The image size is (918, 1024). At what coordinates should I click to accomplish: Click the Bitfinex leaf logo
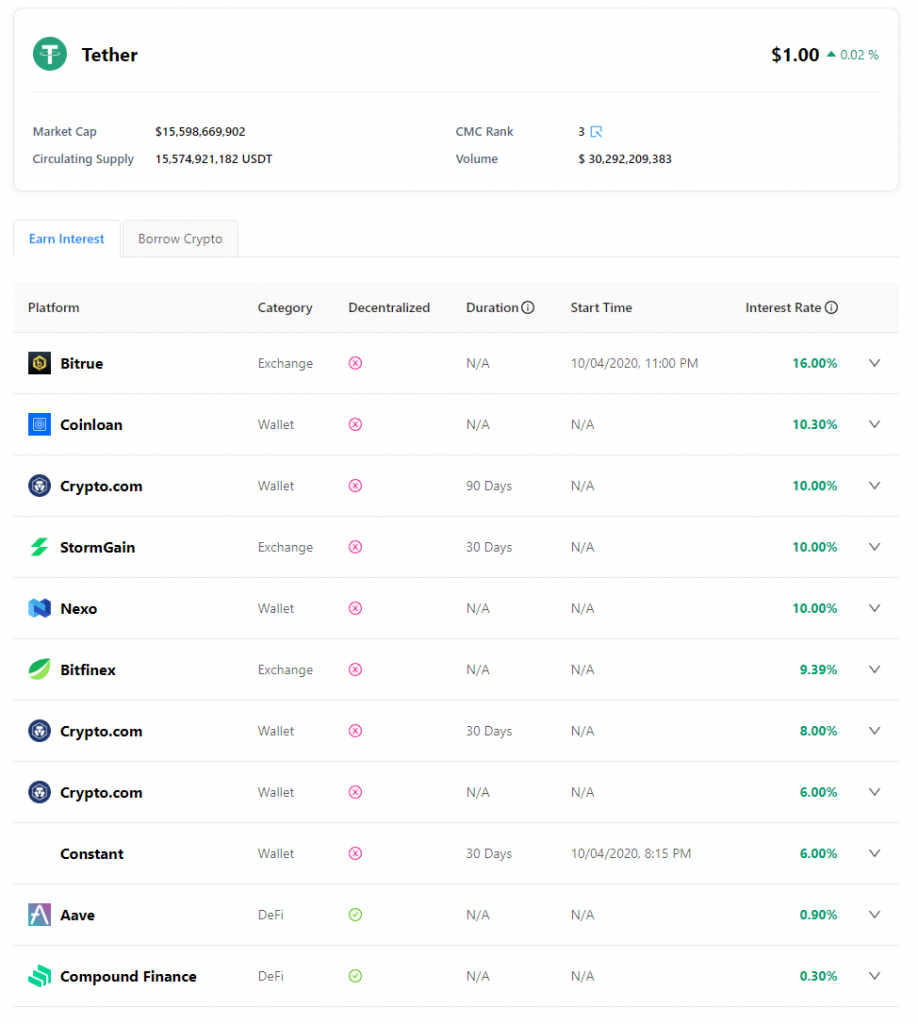[39, 670]
